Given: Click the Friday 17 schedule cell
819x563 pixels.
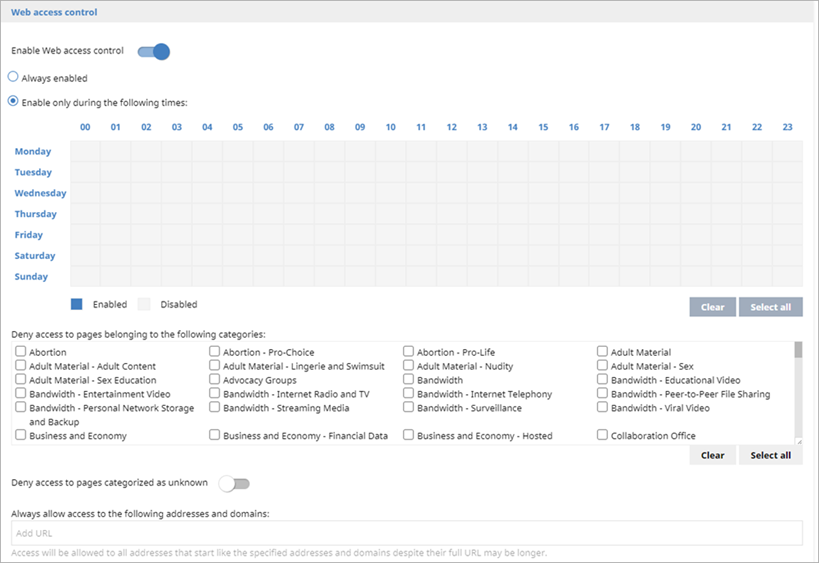Looking at the screenshot, I should [x=604, y=234].
